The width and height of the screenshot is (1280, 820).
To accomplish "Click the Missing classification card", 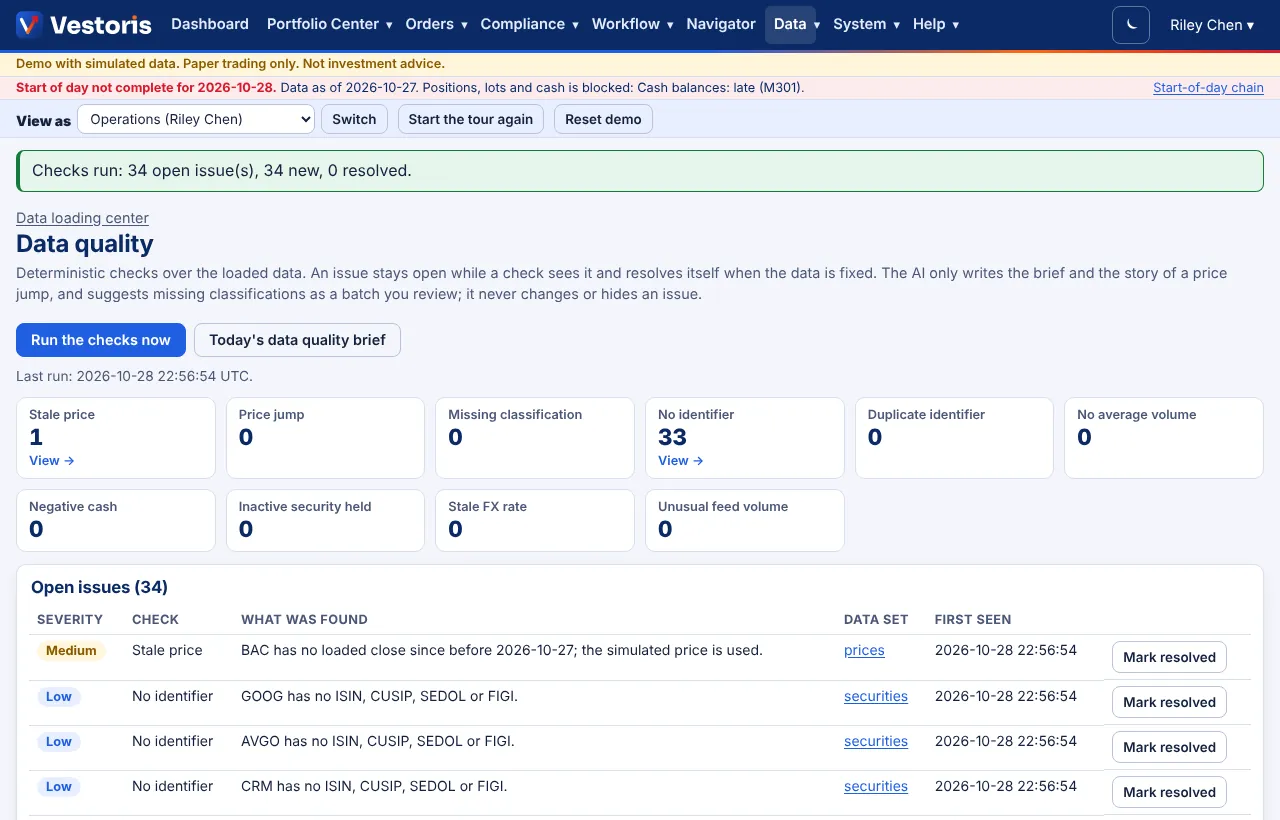I will point(535,438).
